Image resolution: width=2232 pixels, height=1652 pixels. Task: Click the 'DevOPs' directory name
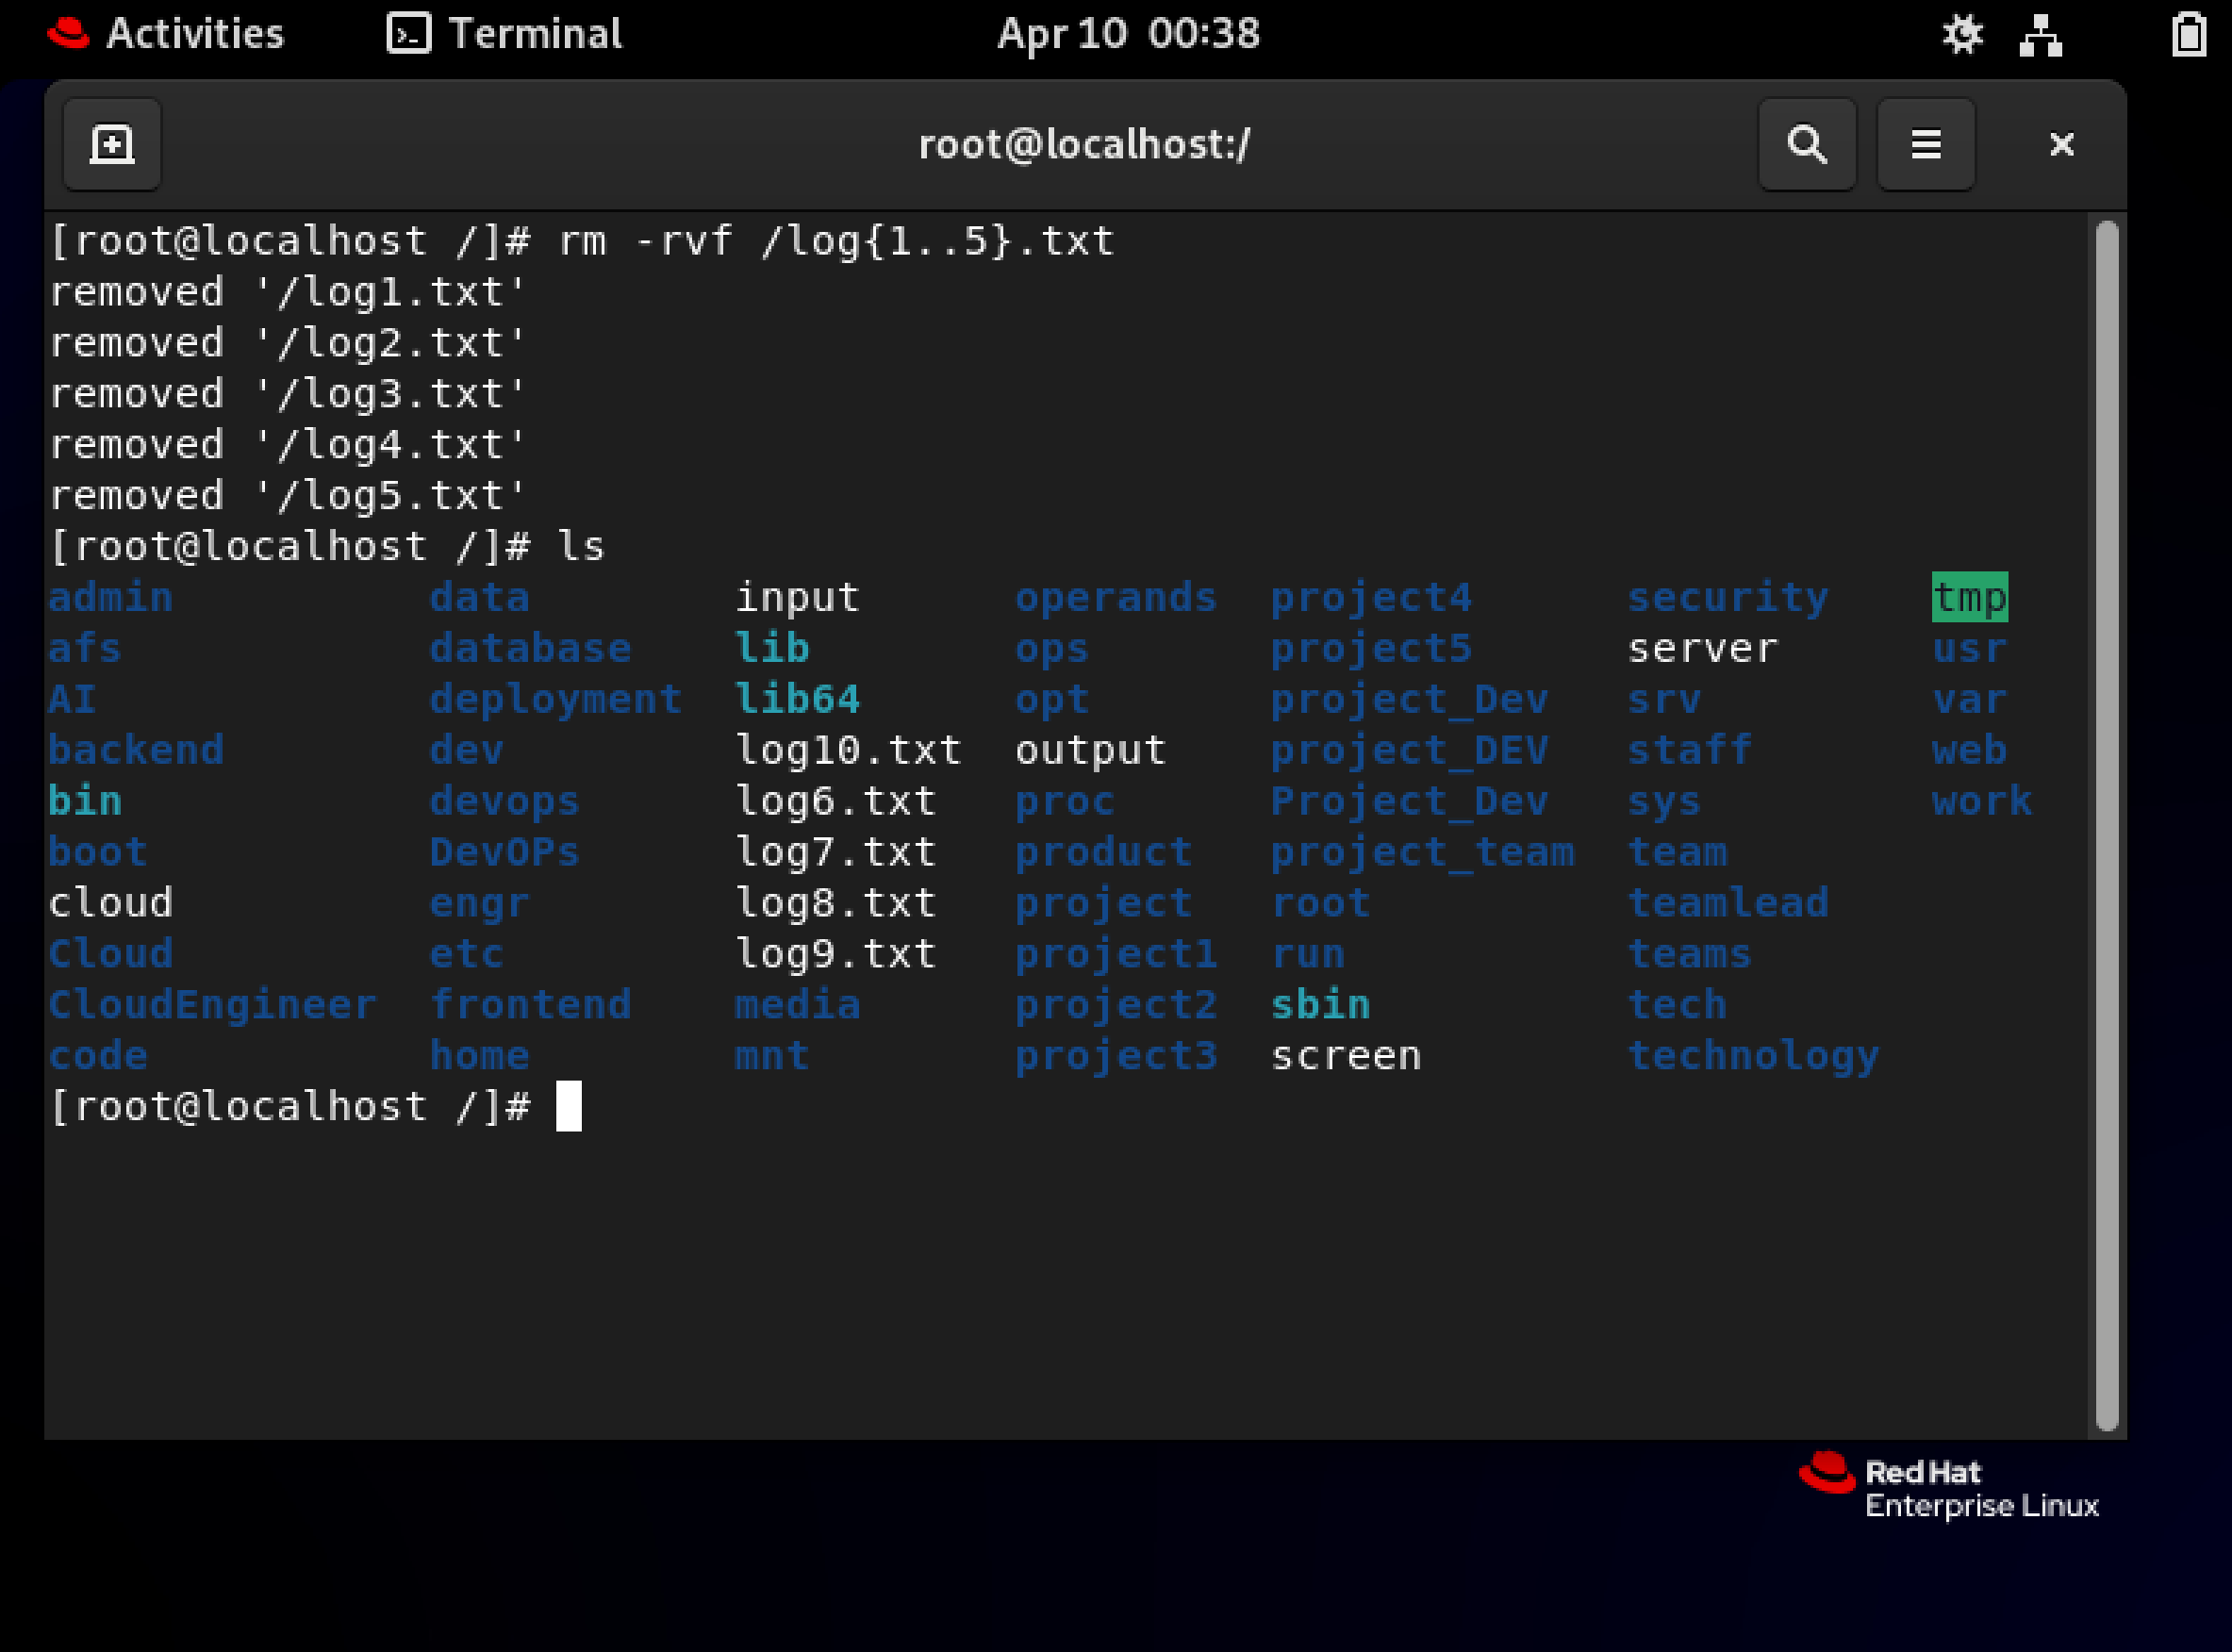click(505, 852)
